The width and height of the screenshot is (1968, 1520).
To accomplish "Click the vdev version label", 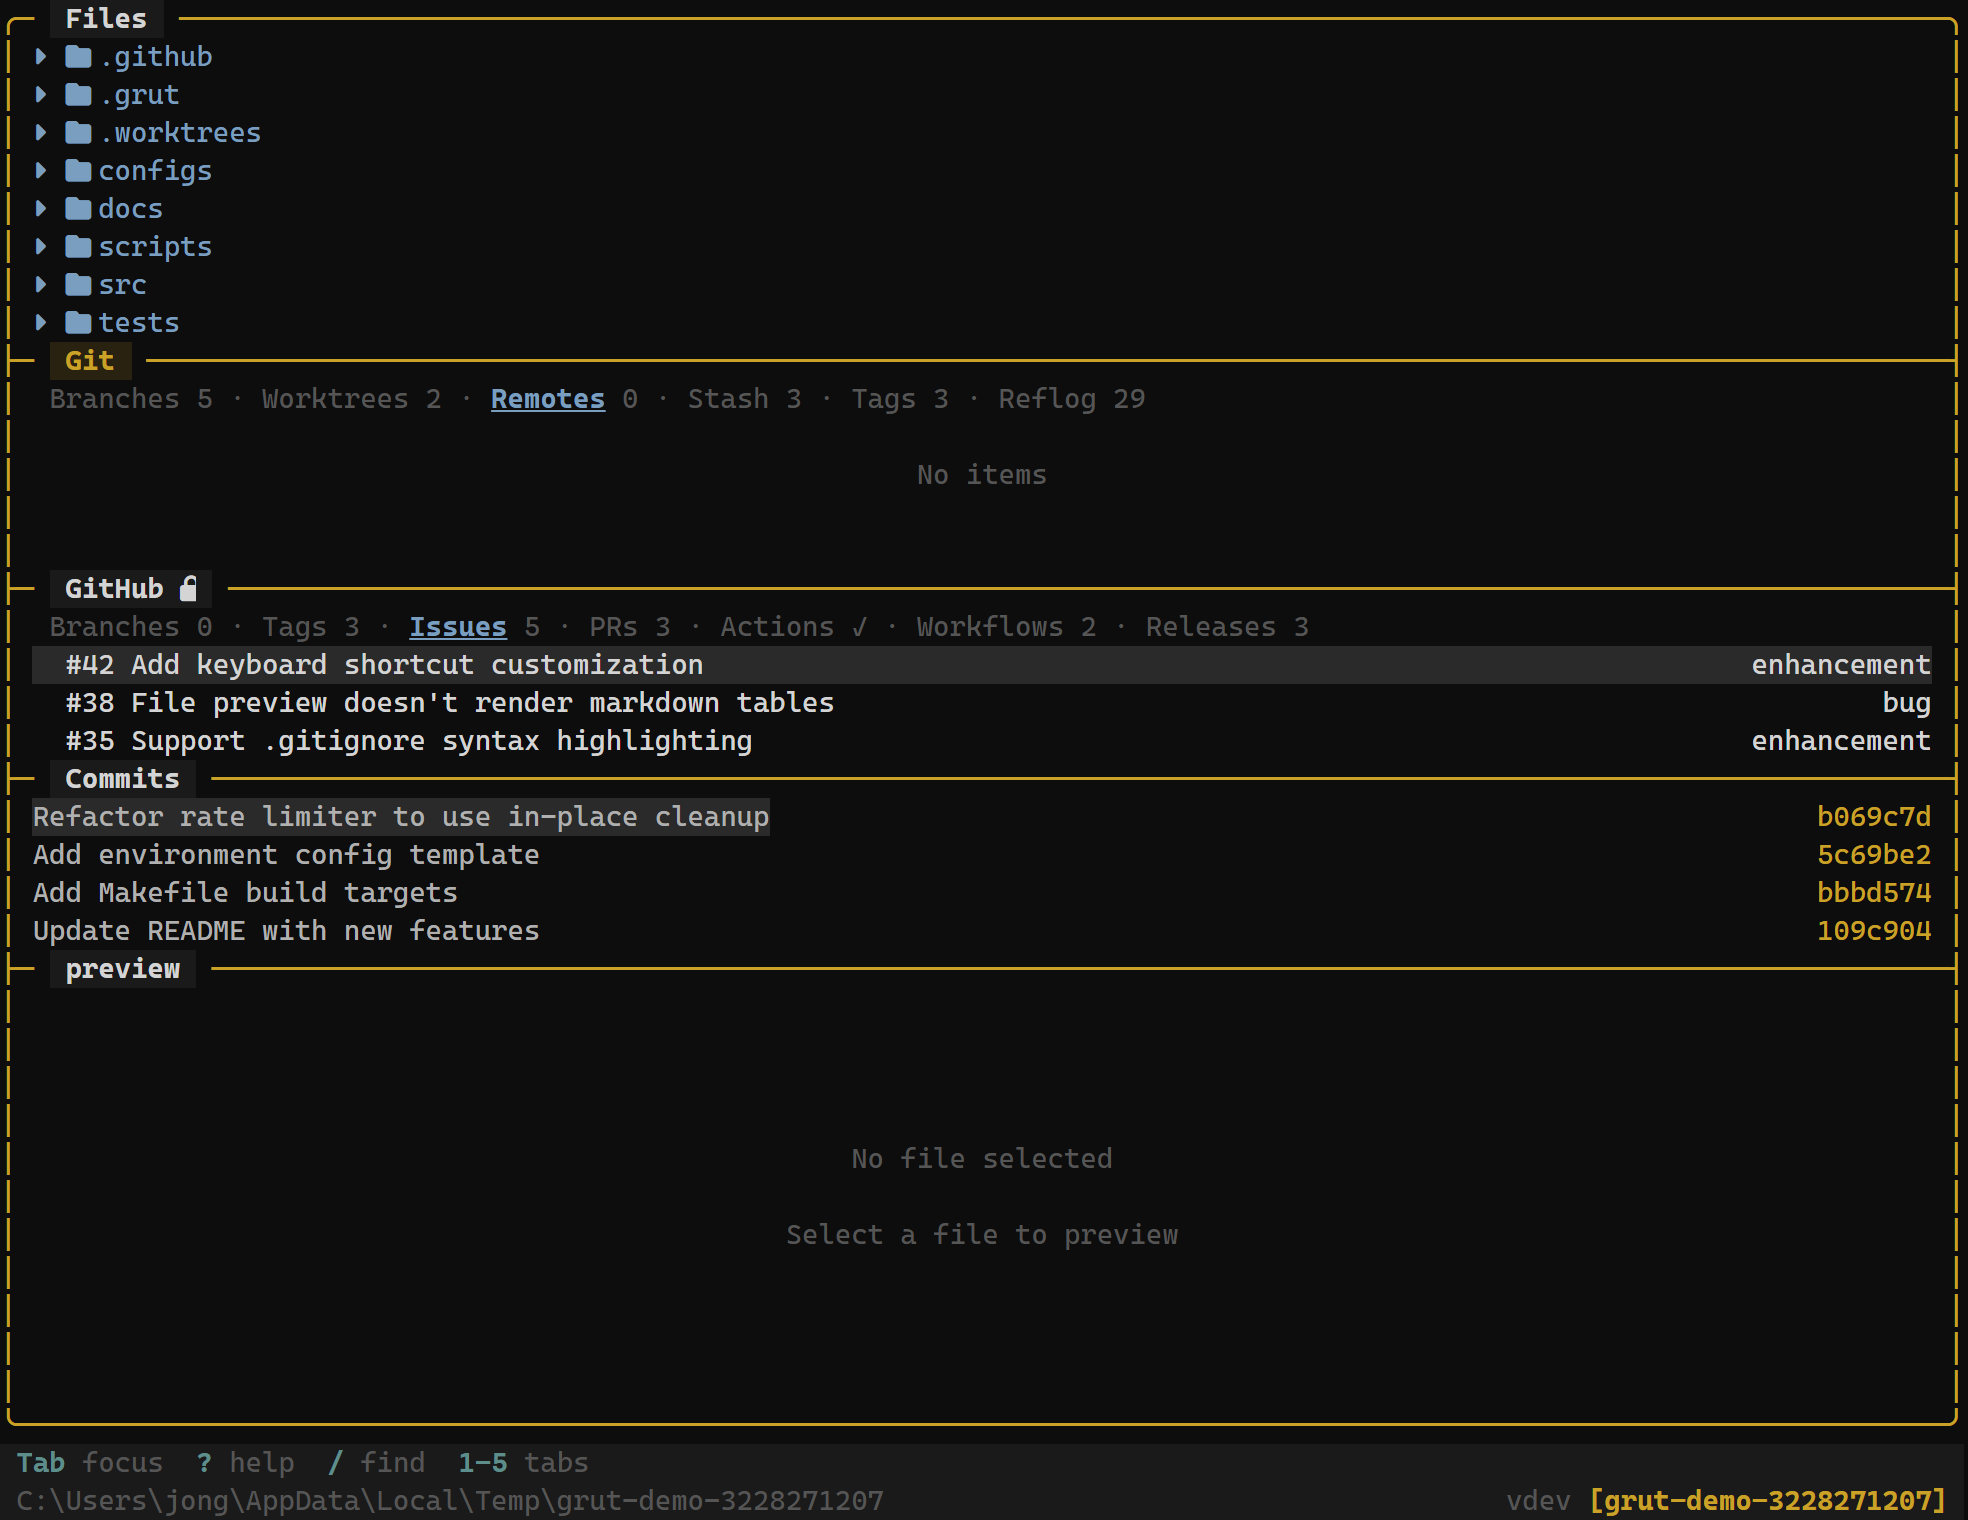I will pyautogui.click(x=1538, y=1501).
